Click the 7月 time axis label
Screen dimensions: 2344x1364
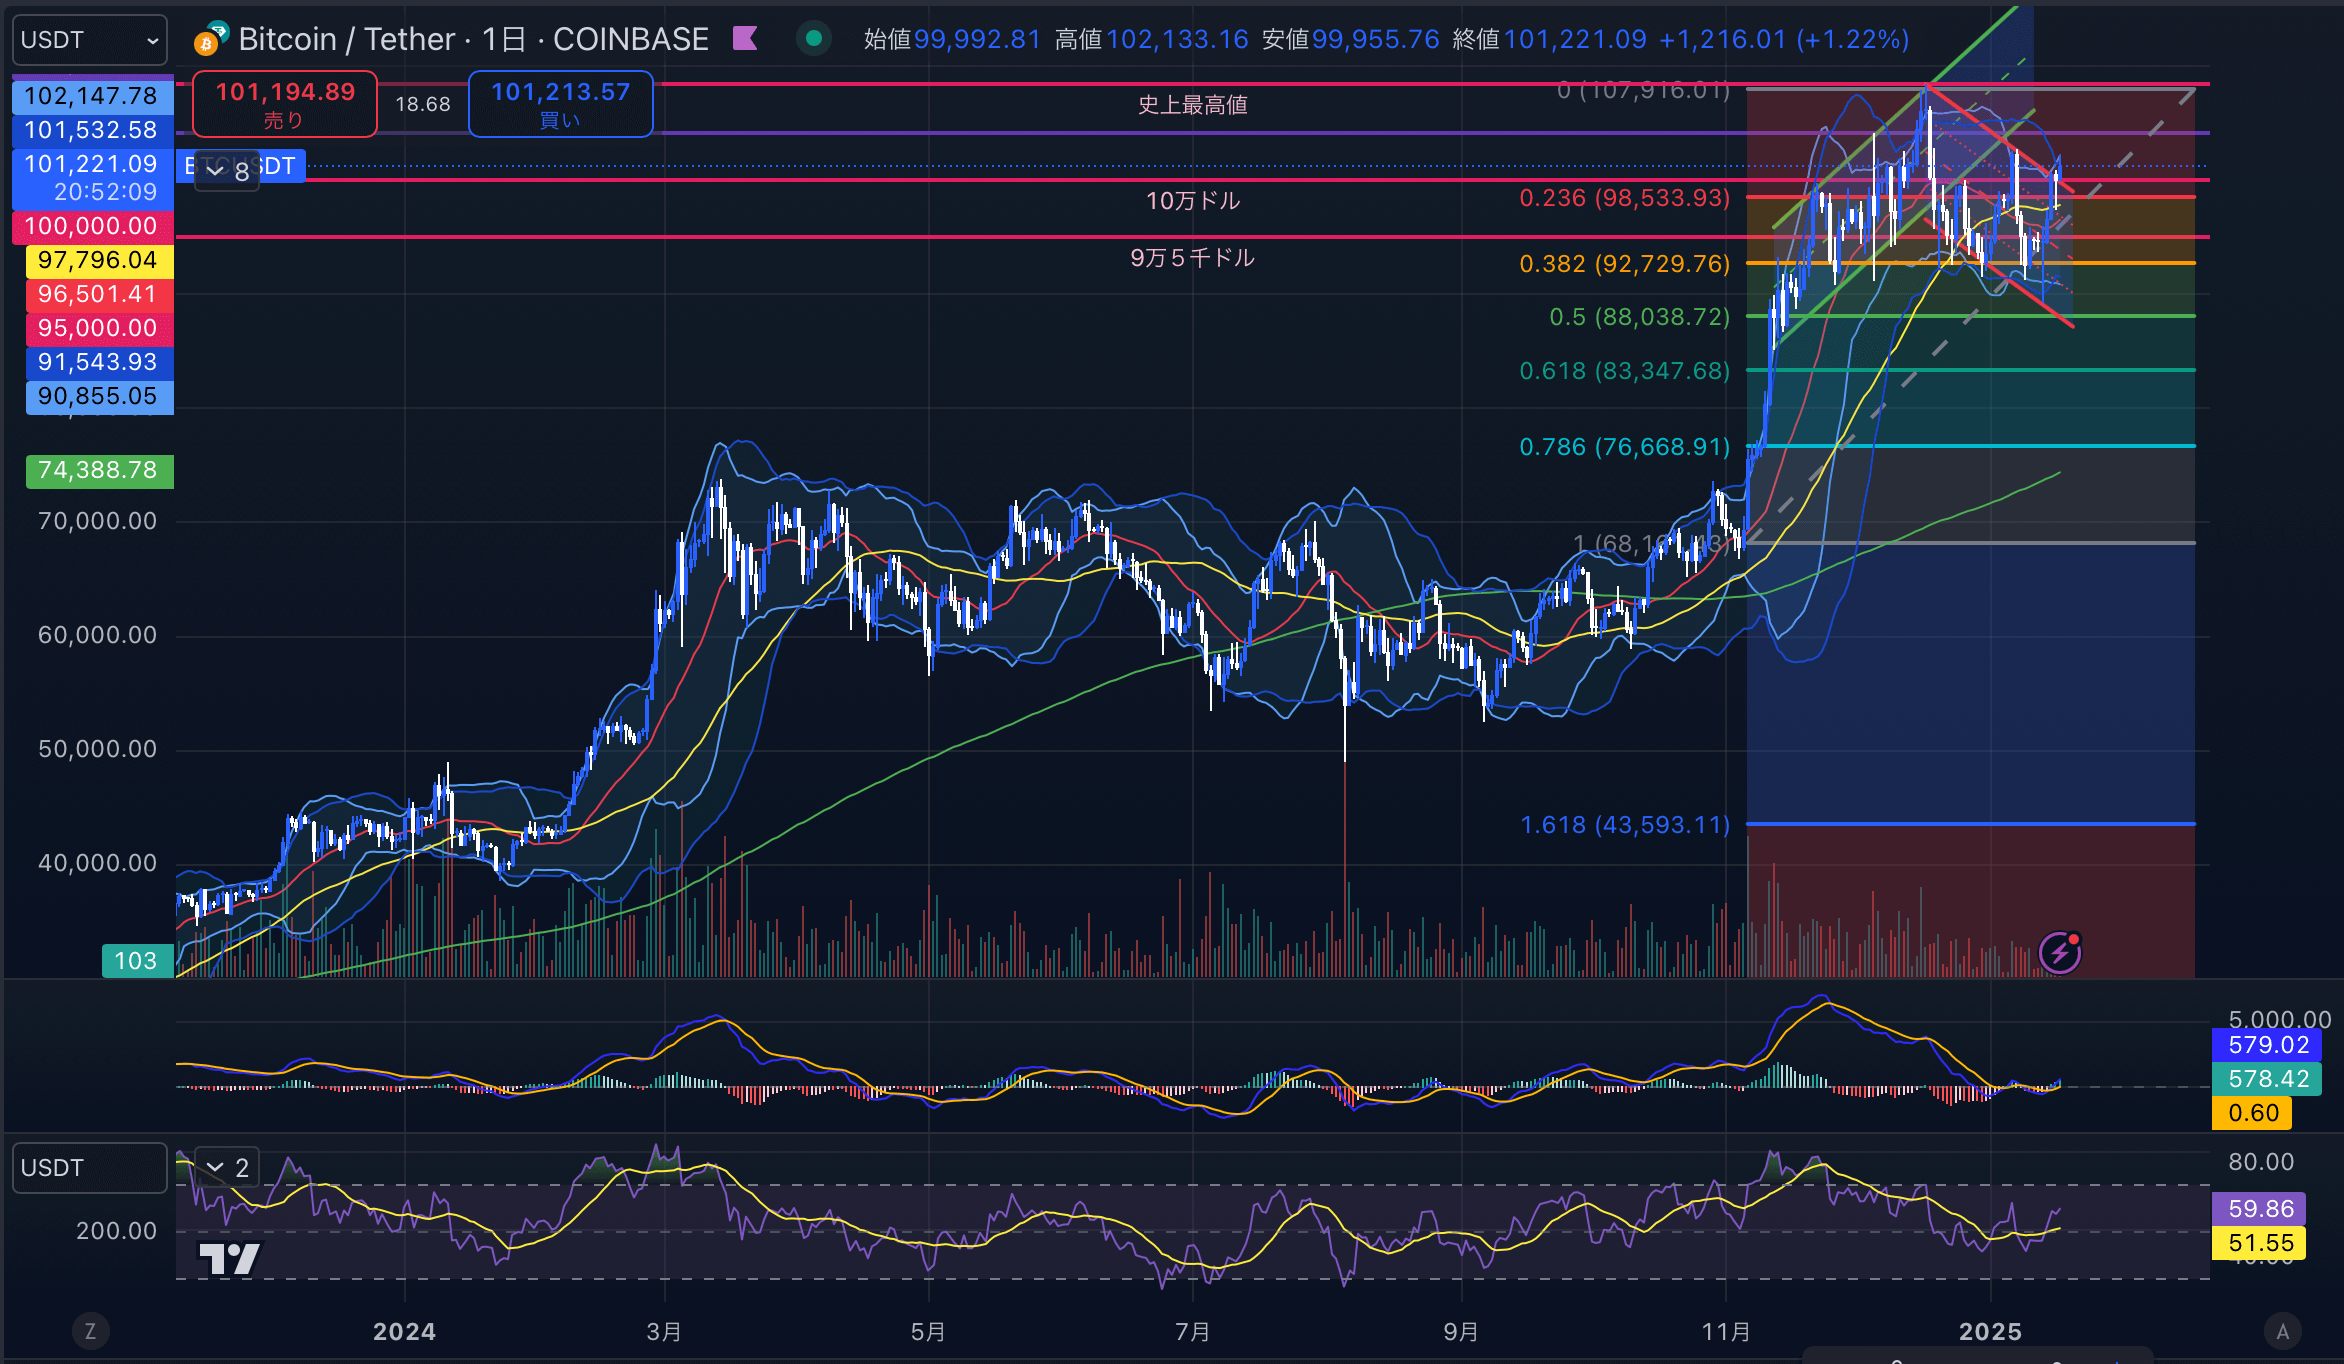click(x=1193, y=1332)
